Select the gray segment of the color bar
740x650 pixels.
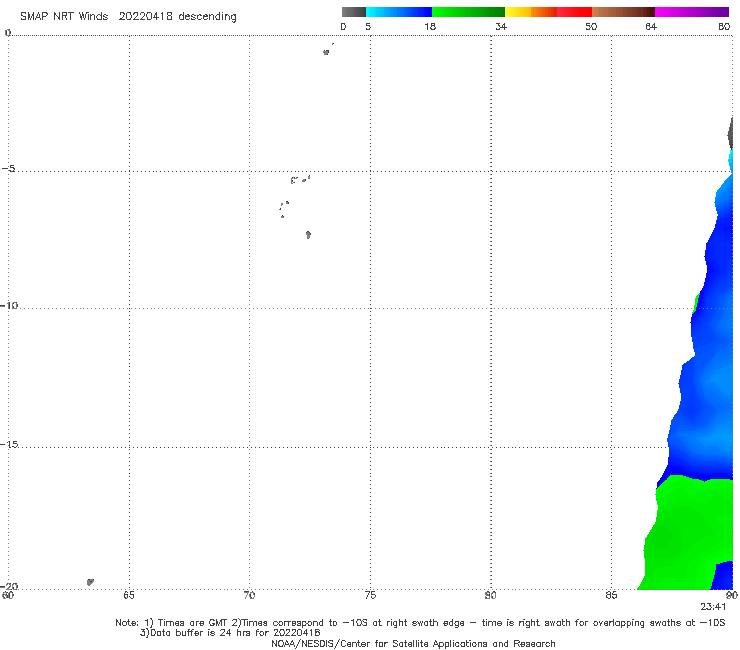pos(354,12)
